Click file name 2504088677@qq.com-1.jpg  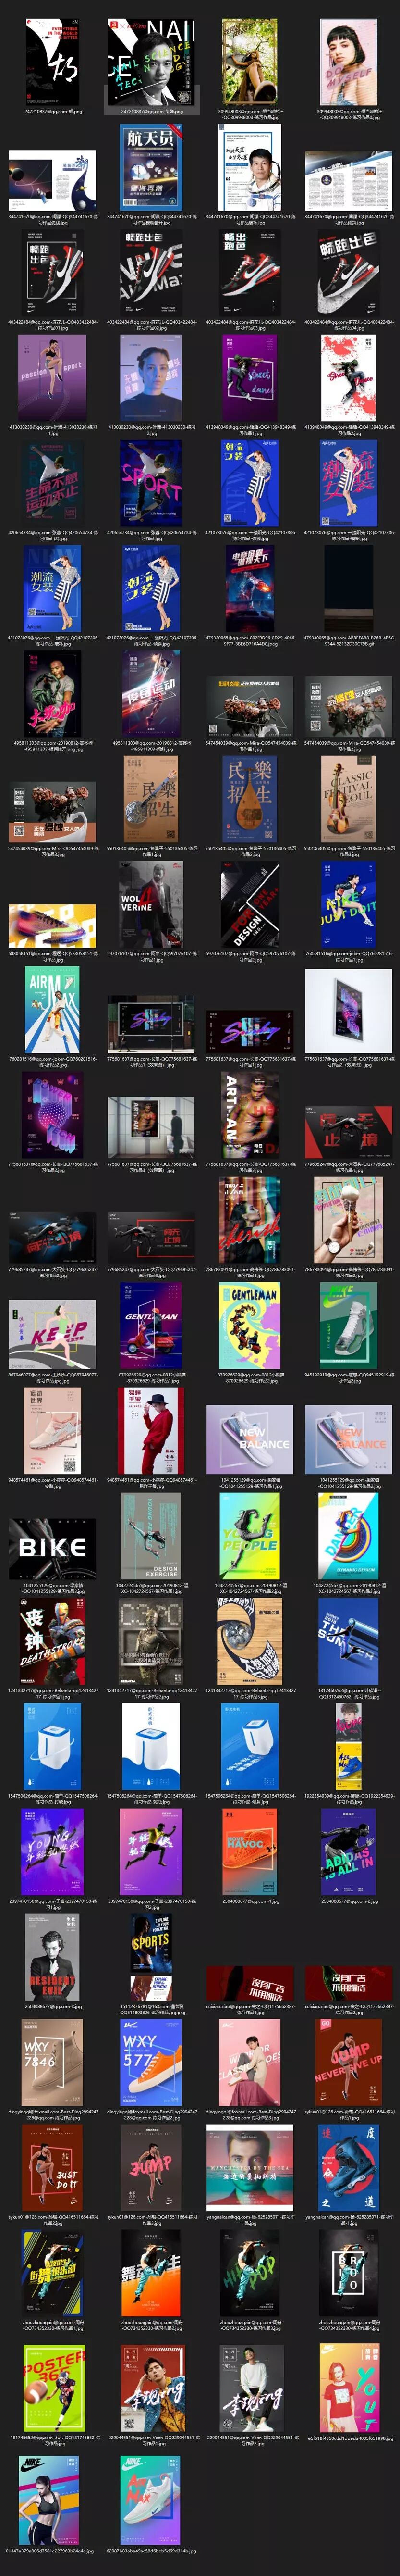250,1902
